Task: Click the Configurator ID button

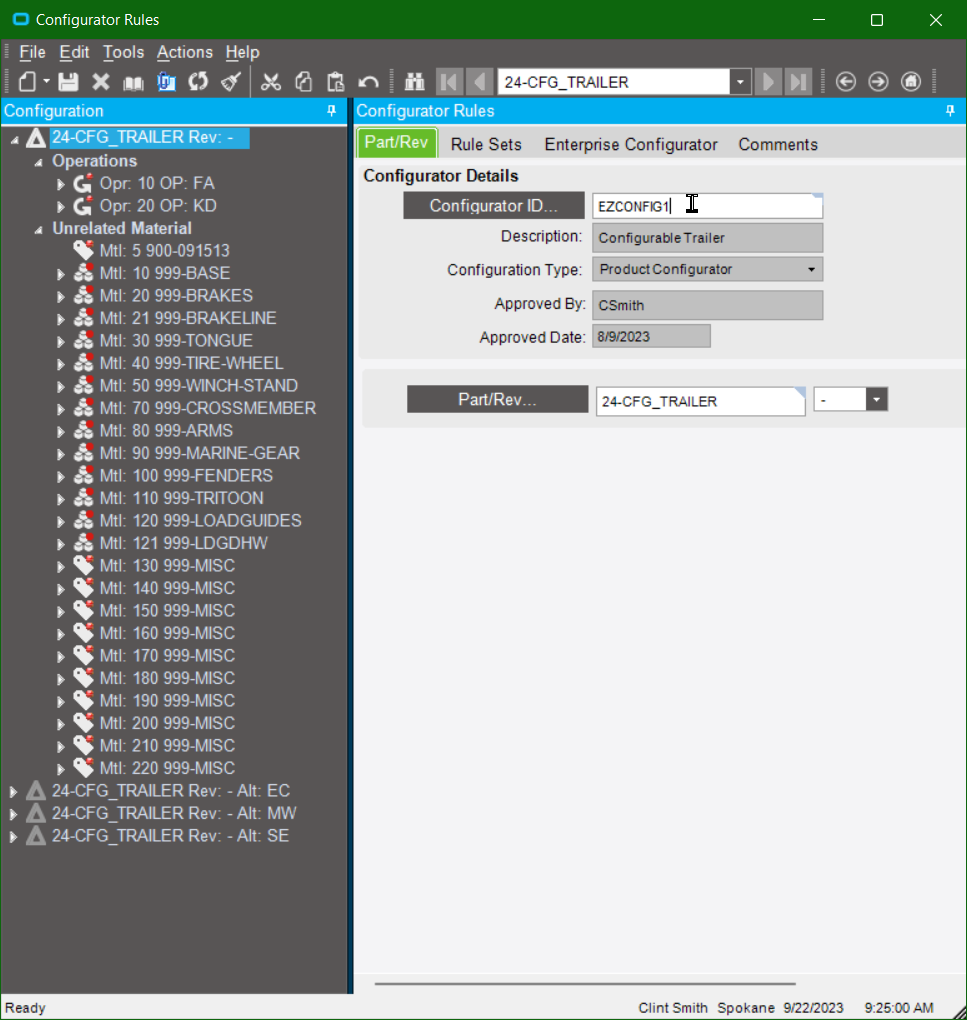Action: [x=494, y=206]
